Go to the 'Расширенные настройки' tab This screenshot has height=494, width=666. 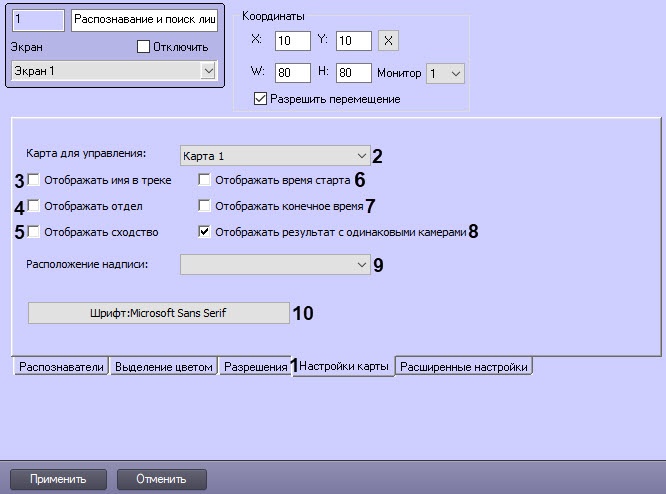click(464, 367)
